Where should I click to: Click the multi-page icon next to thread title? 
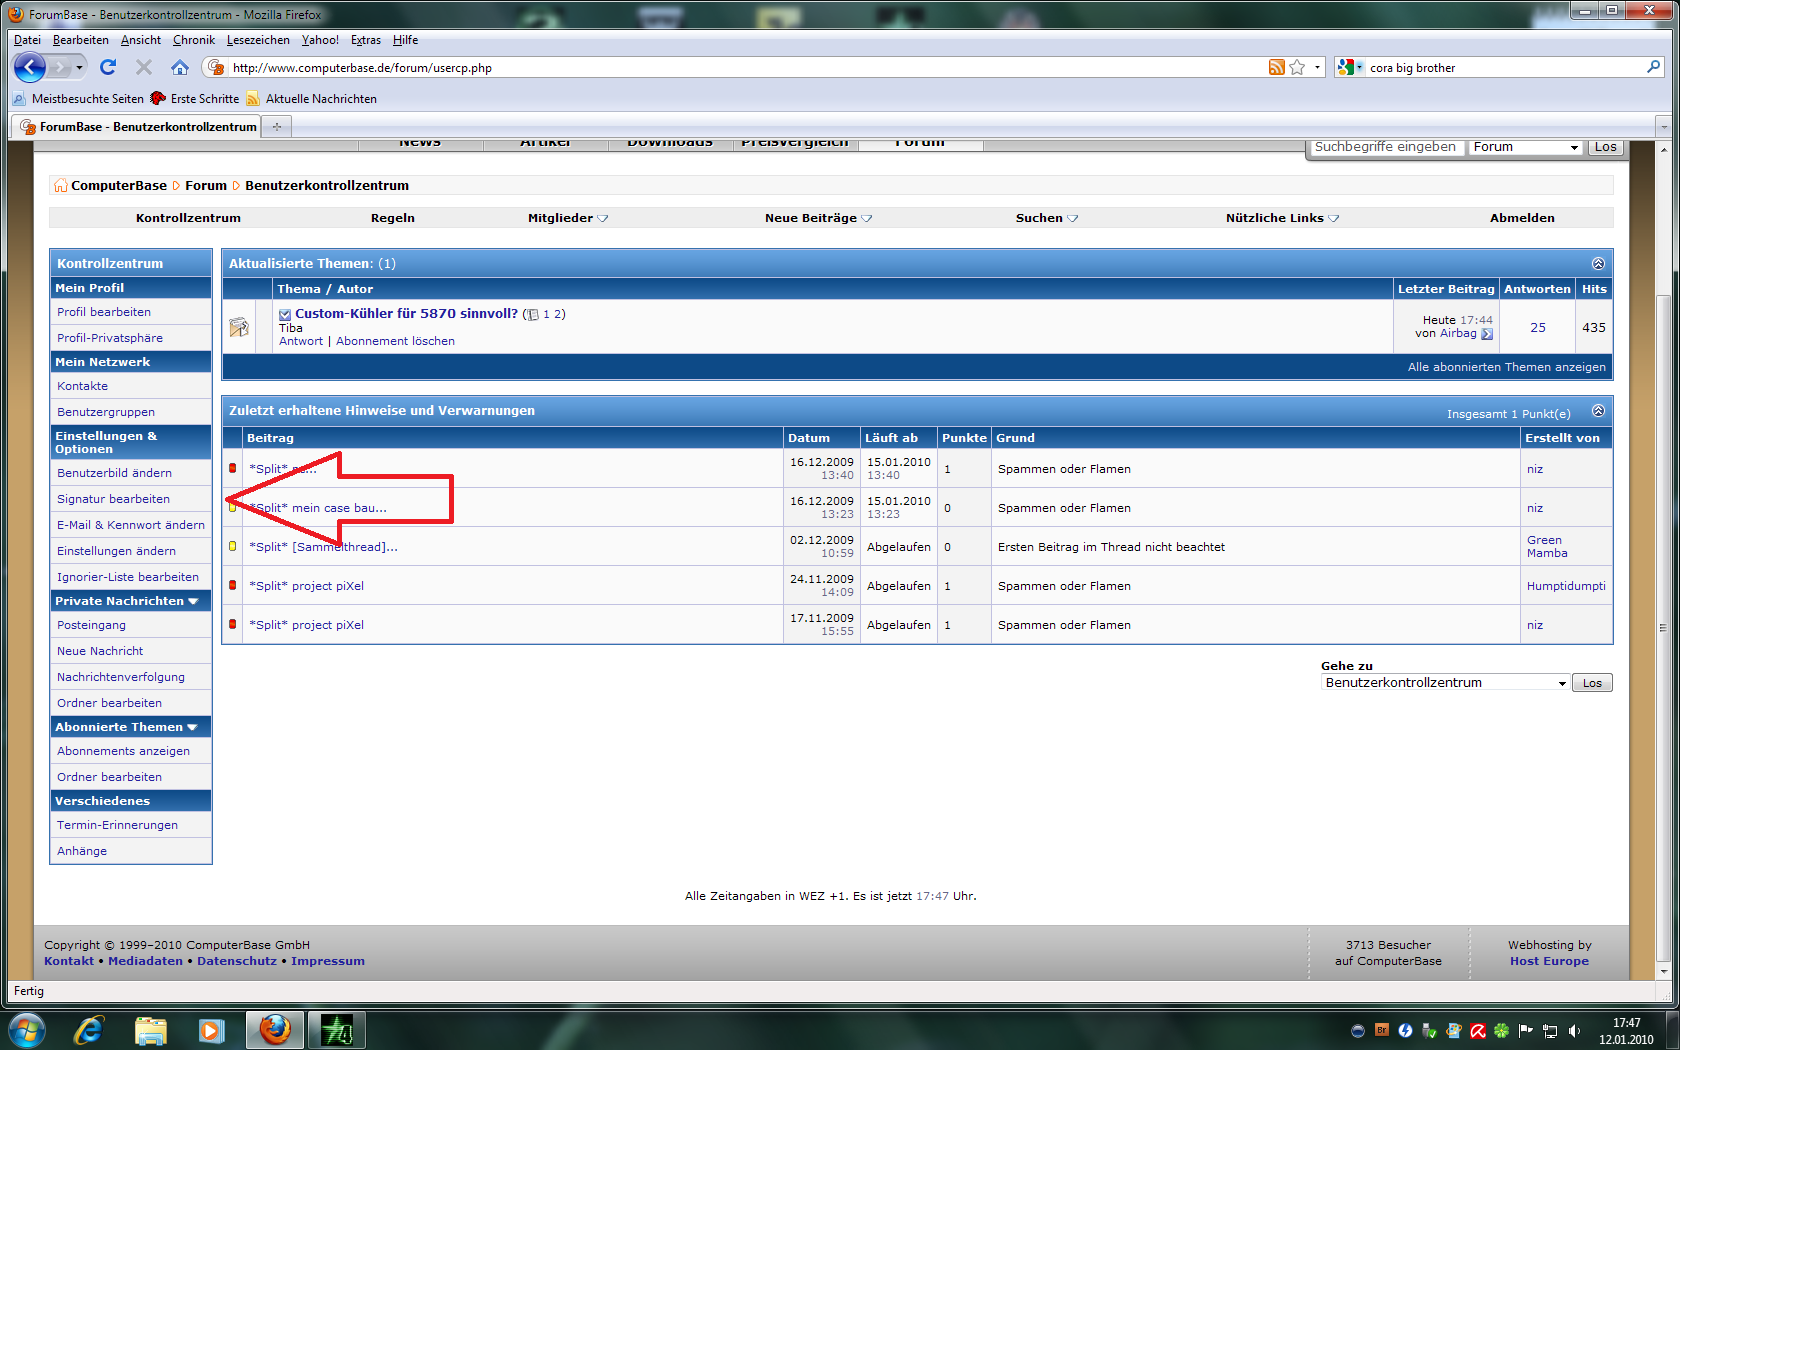click(x=533, y=314)
